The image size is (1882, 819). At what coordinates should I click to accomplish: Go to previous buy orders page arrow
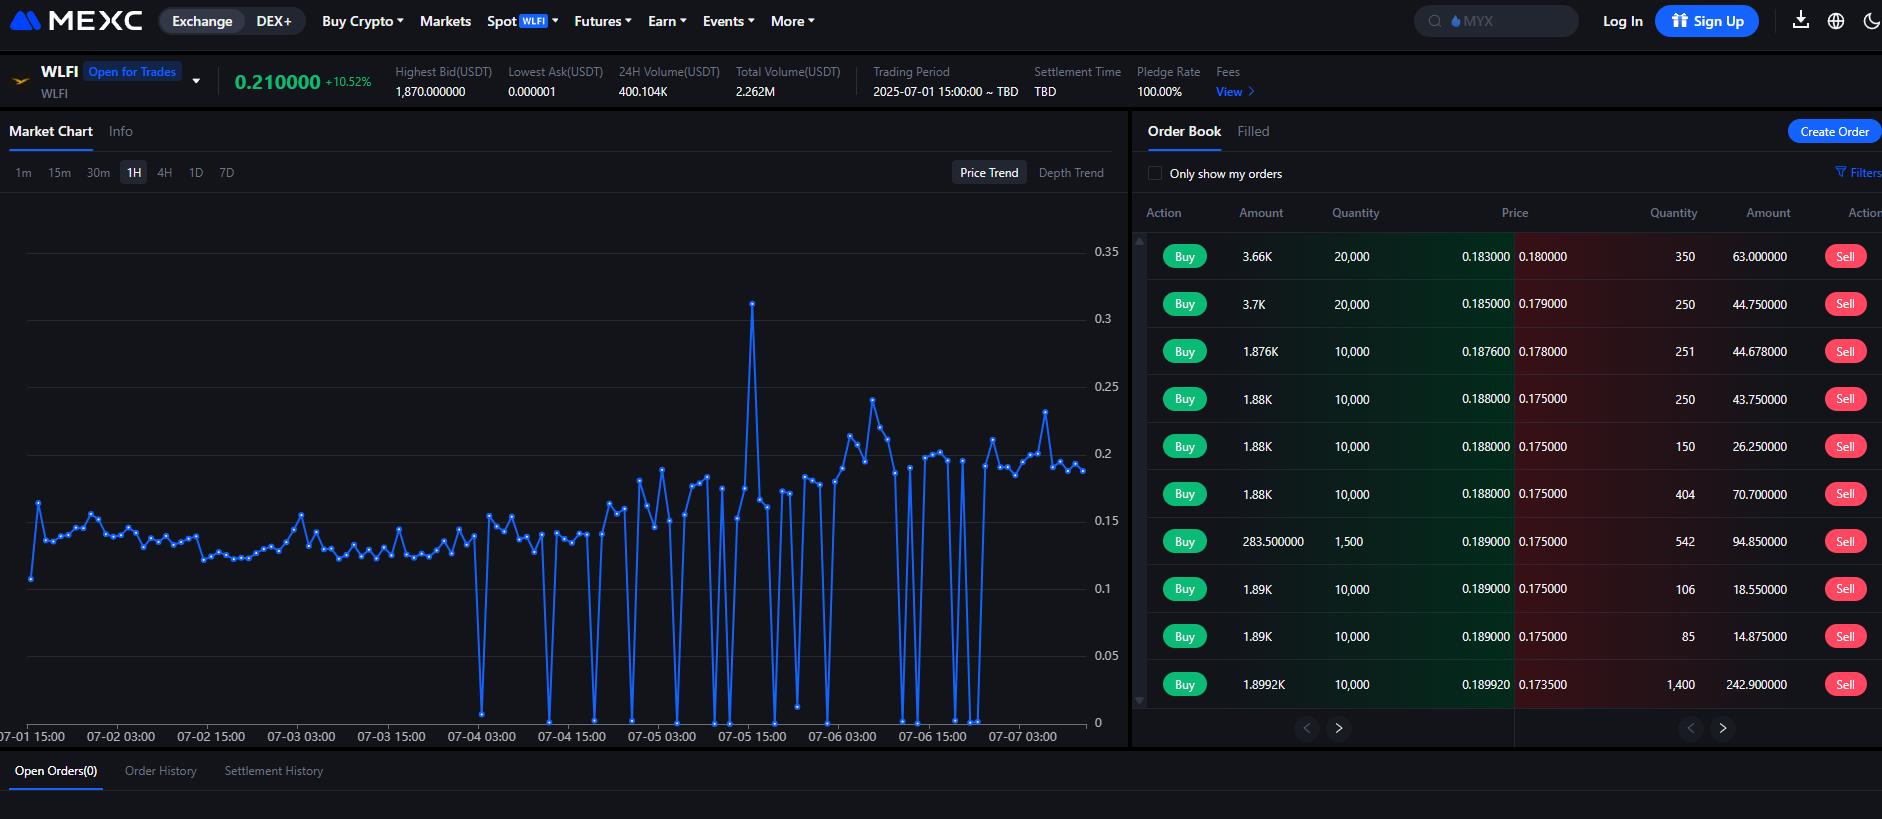(1307, 728)
